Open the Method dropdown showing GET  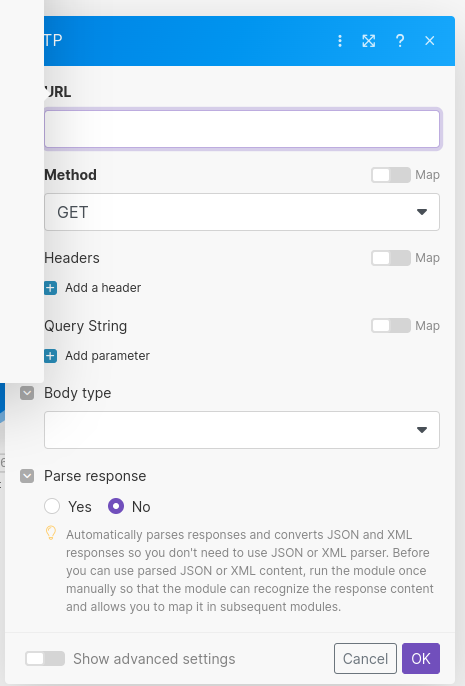[x=242, y=212]
